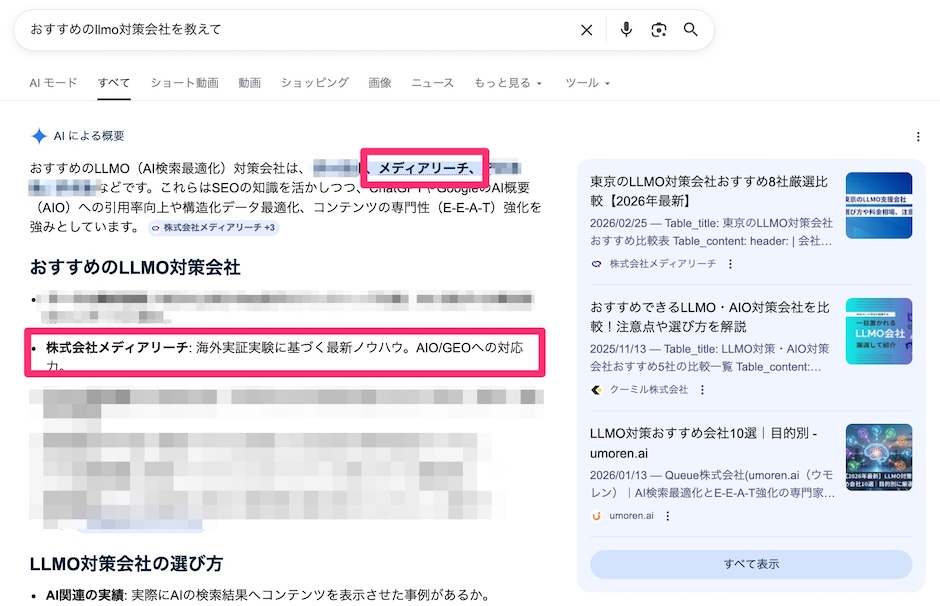The height and width of the screenshot is (606, 940).
Task: Switch to the 画像 tab
Action: (x=379, y=83)
